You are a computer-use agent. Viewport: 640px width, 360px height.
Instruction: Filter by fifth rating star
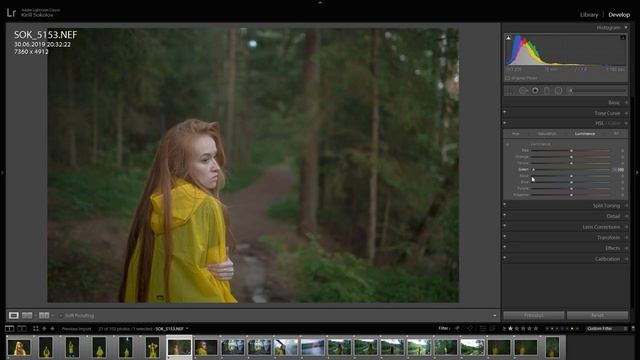click(536, 329)
